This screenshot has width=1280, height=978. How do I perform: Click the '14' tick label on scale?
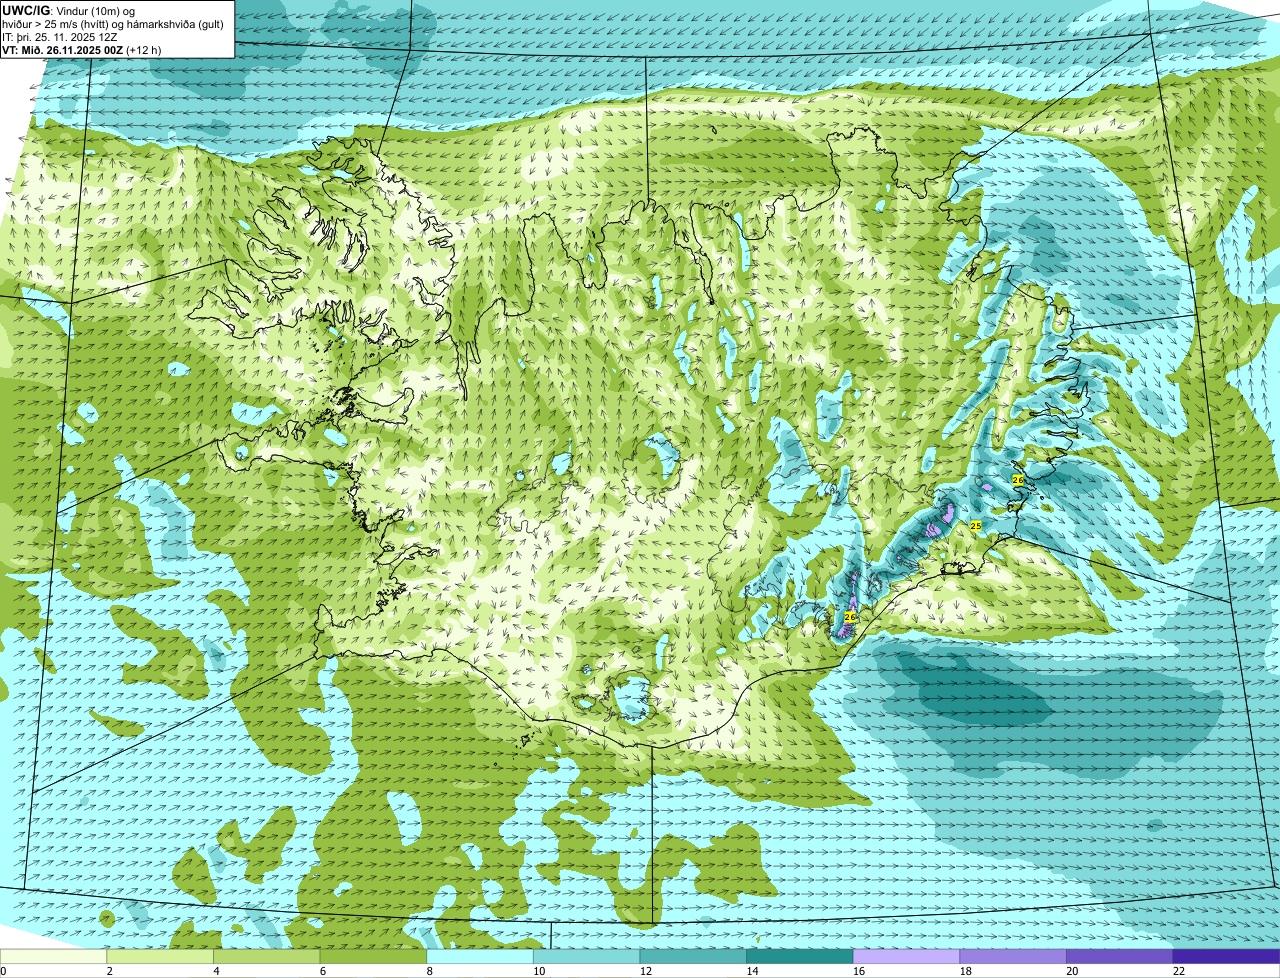[x=752, y=971]
